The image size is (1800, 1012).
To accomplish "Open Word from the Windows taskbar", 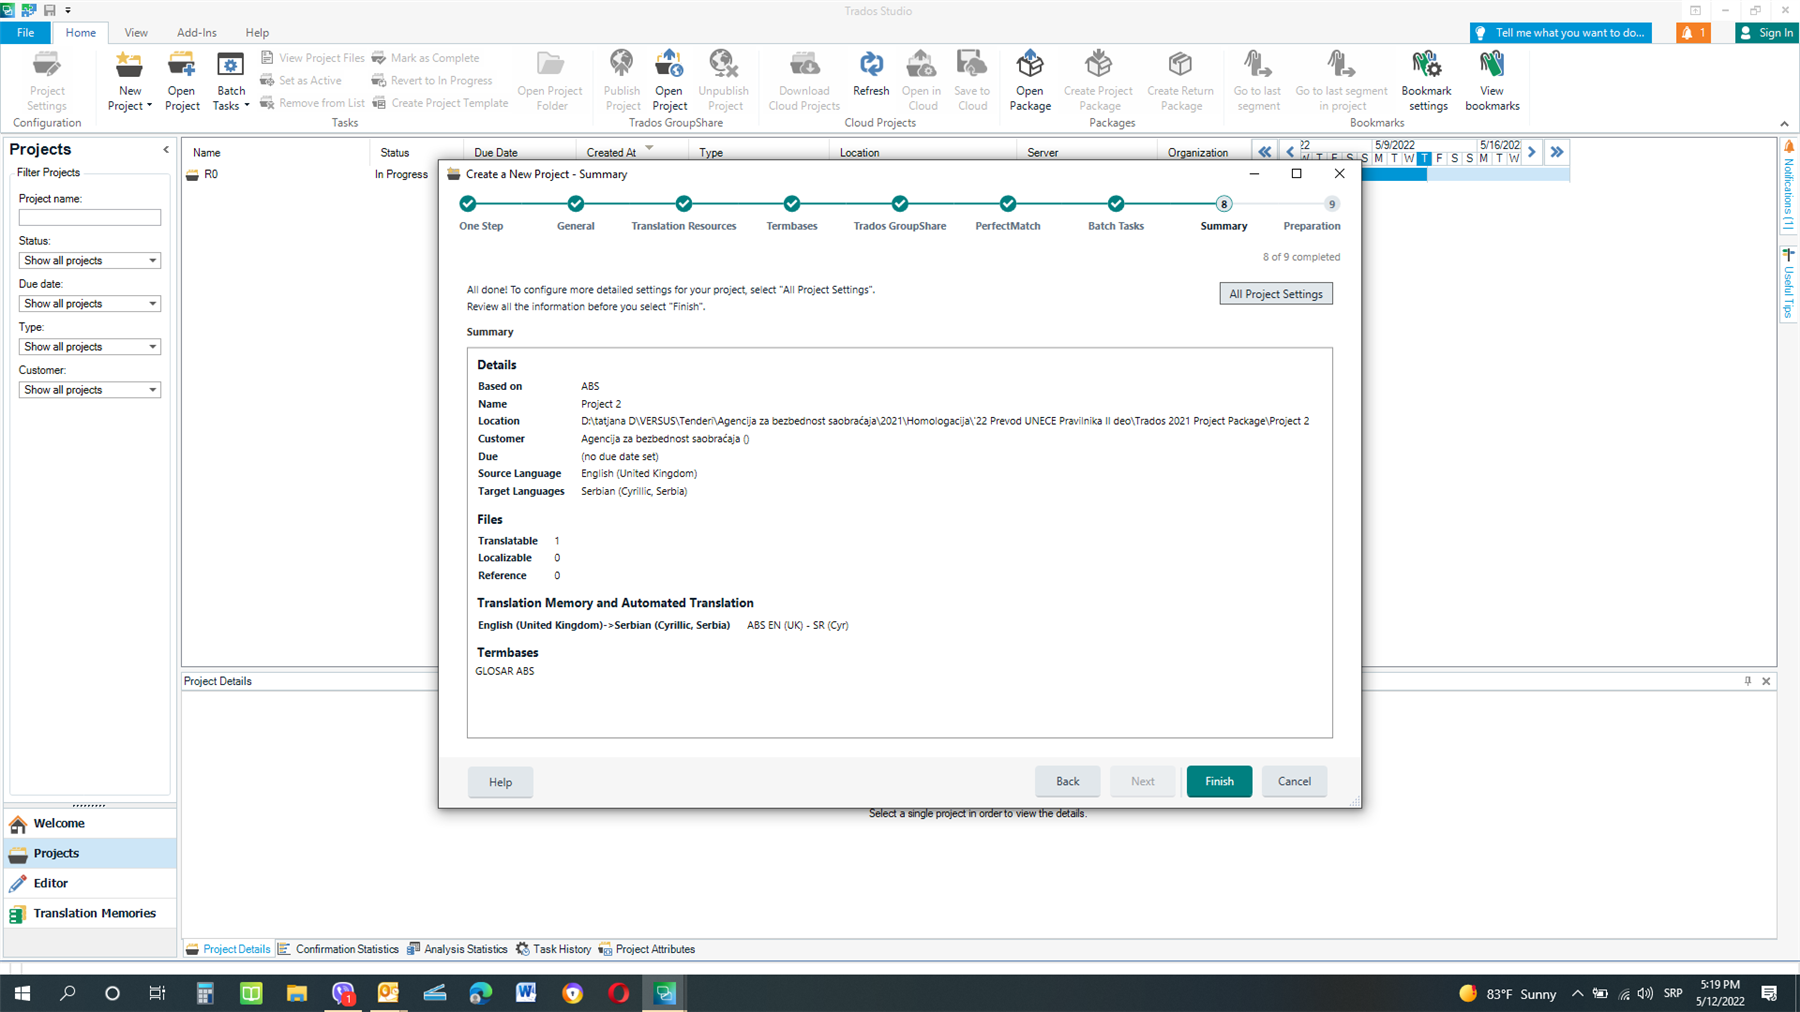I will pyautogui.click(x=526, y=993).
